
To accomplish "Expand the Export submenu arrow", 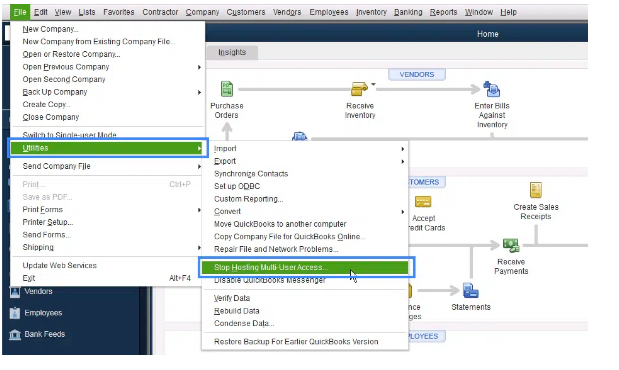I will [x=403, y=162].
